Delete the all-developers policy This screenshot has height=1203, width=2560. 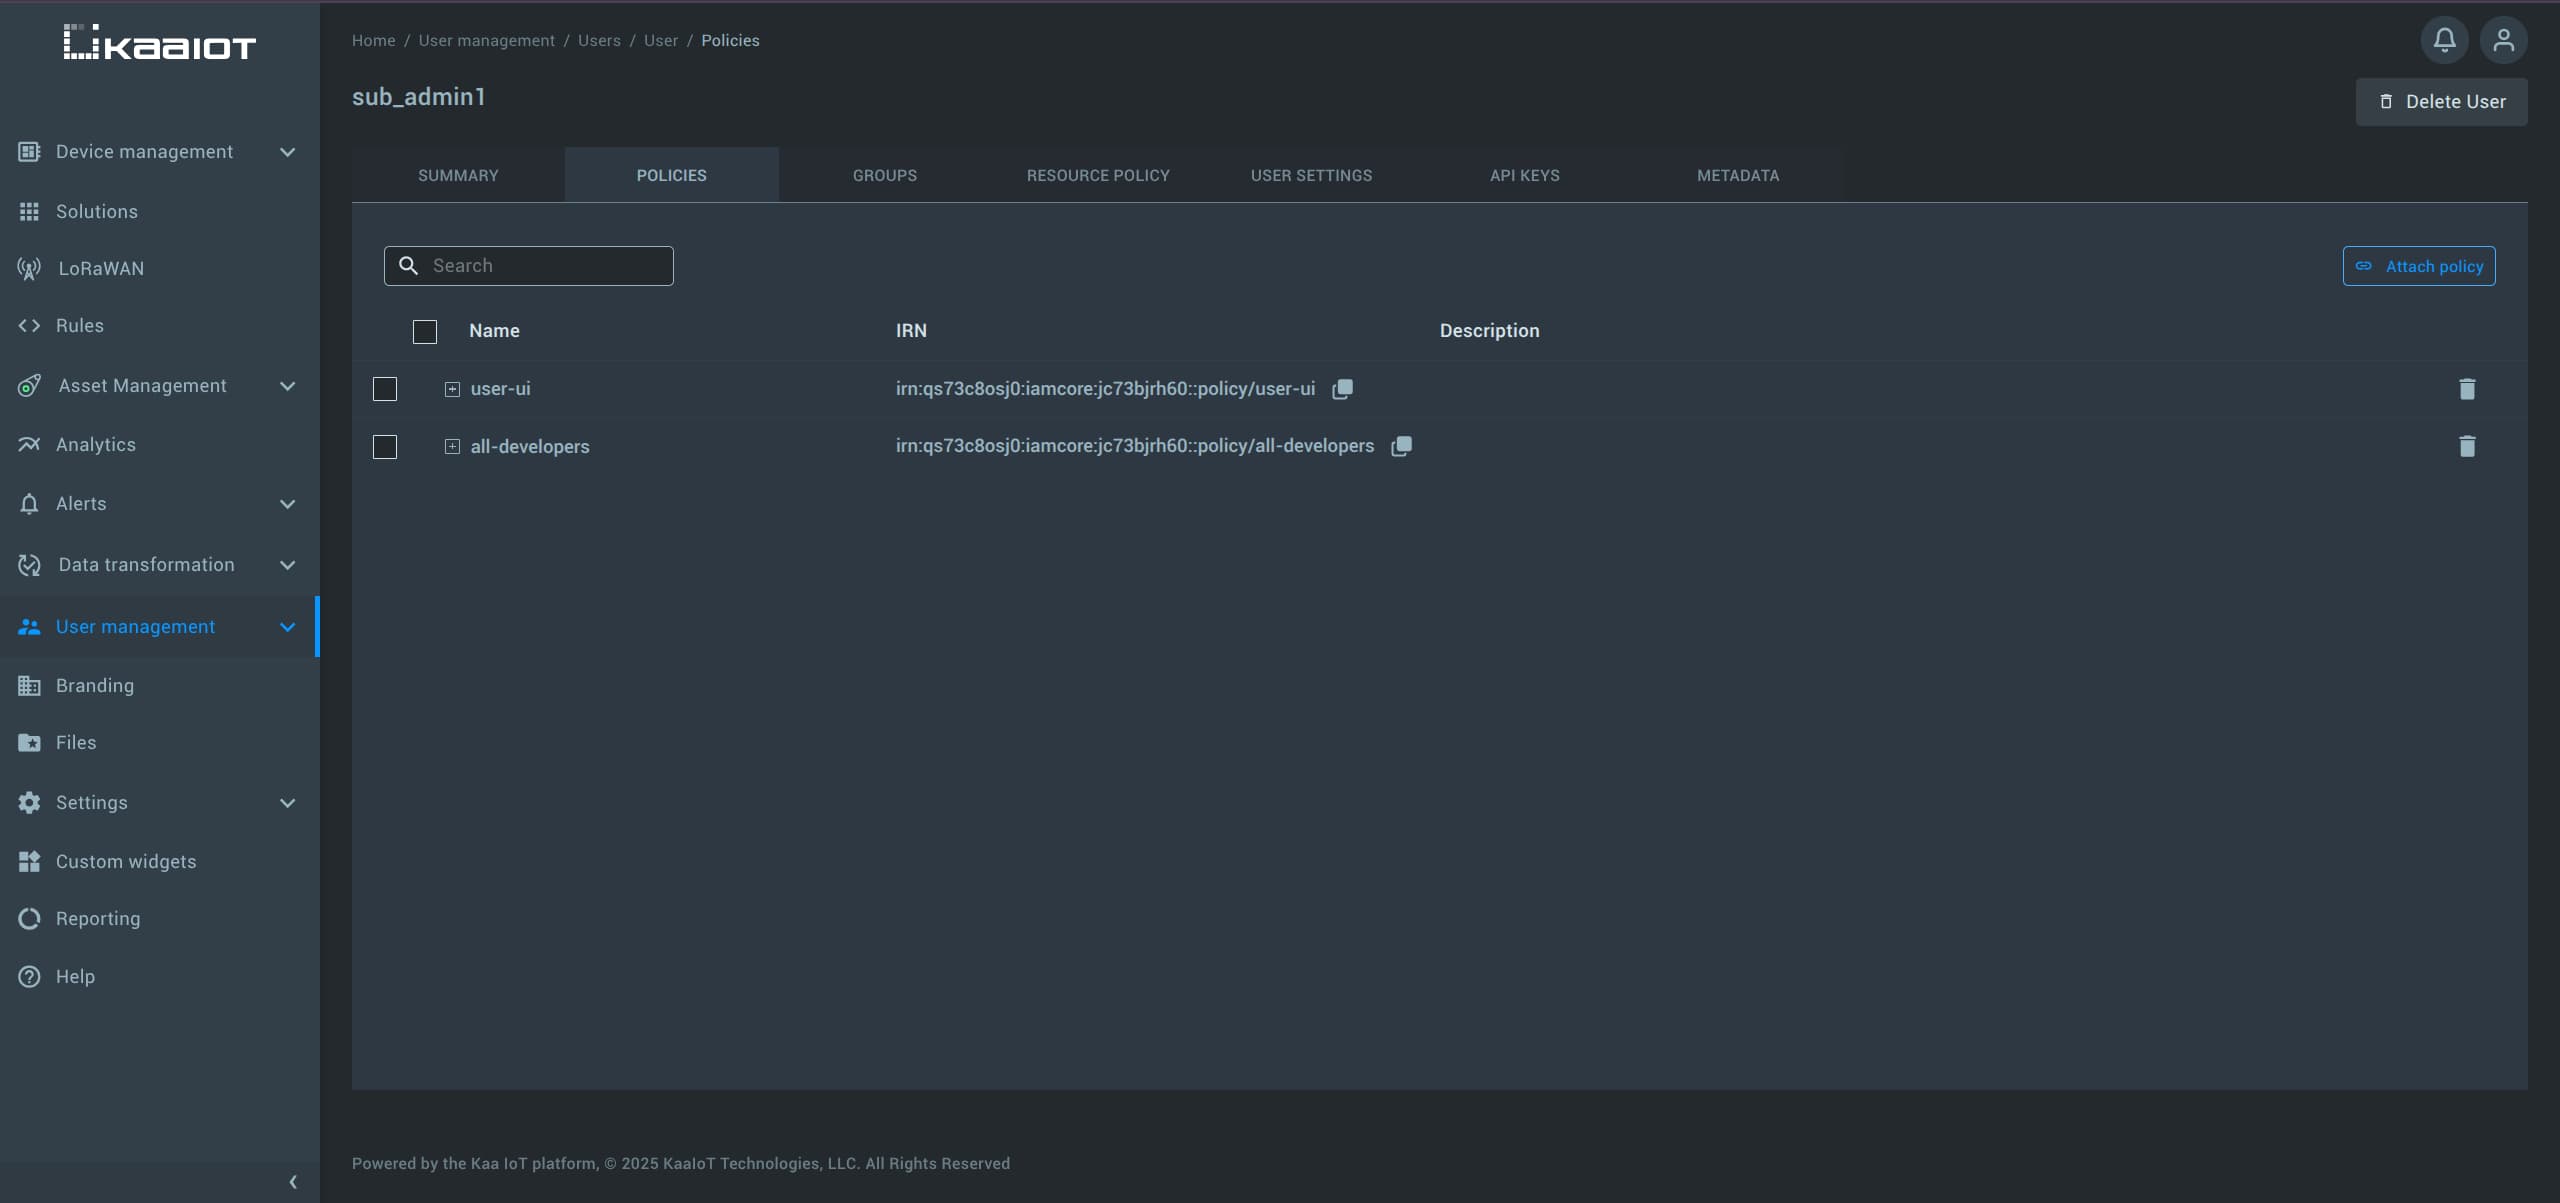[x=2466, y=447]
